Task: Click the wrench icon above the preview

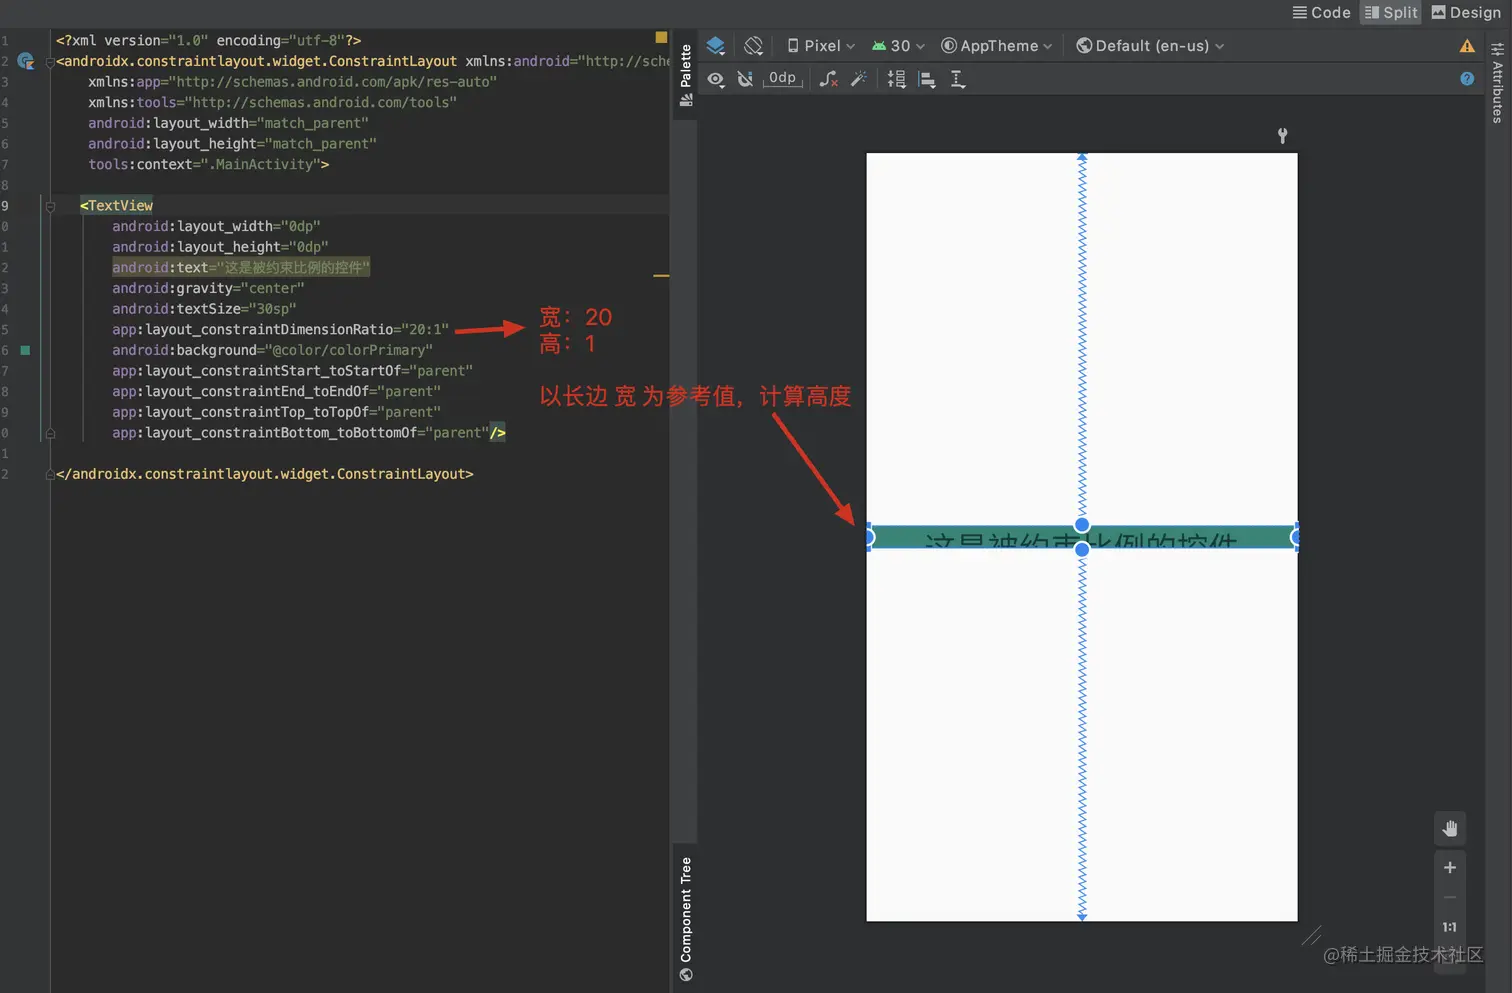Action: [x=1282, y=135]
